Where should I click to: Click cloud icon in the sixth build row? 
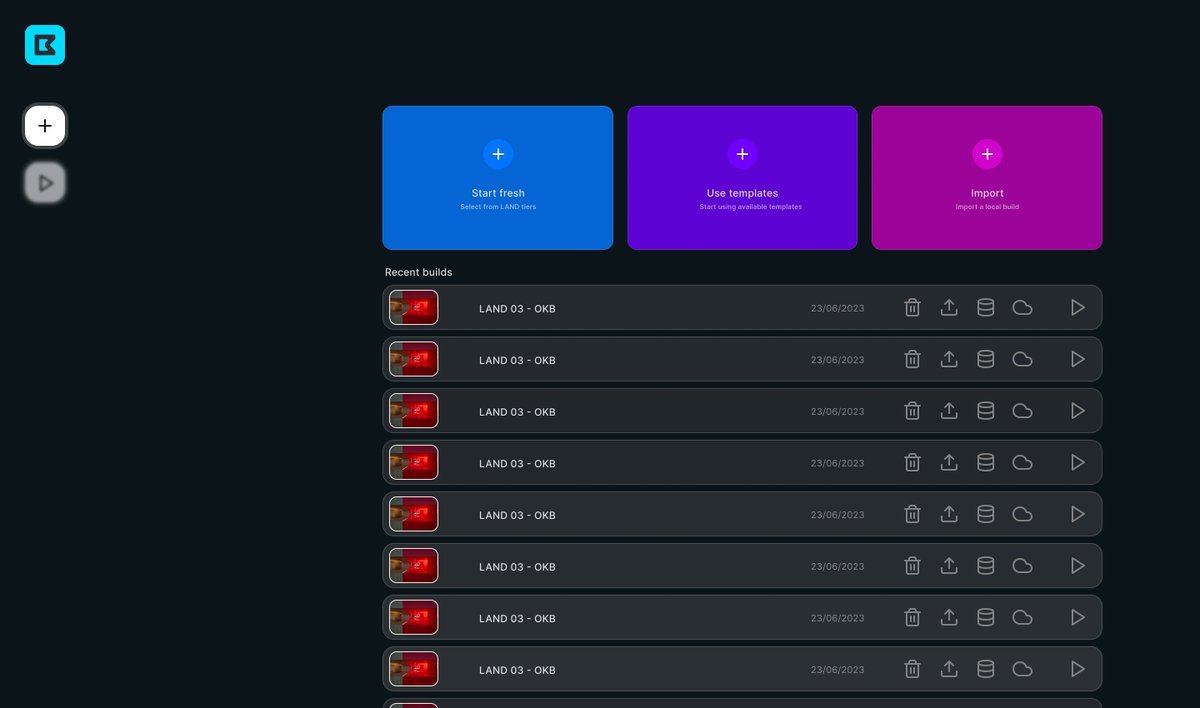[x=1022, y=566]
